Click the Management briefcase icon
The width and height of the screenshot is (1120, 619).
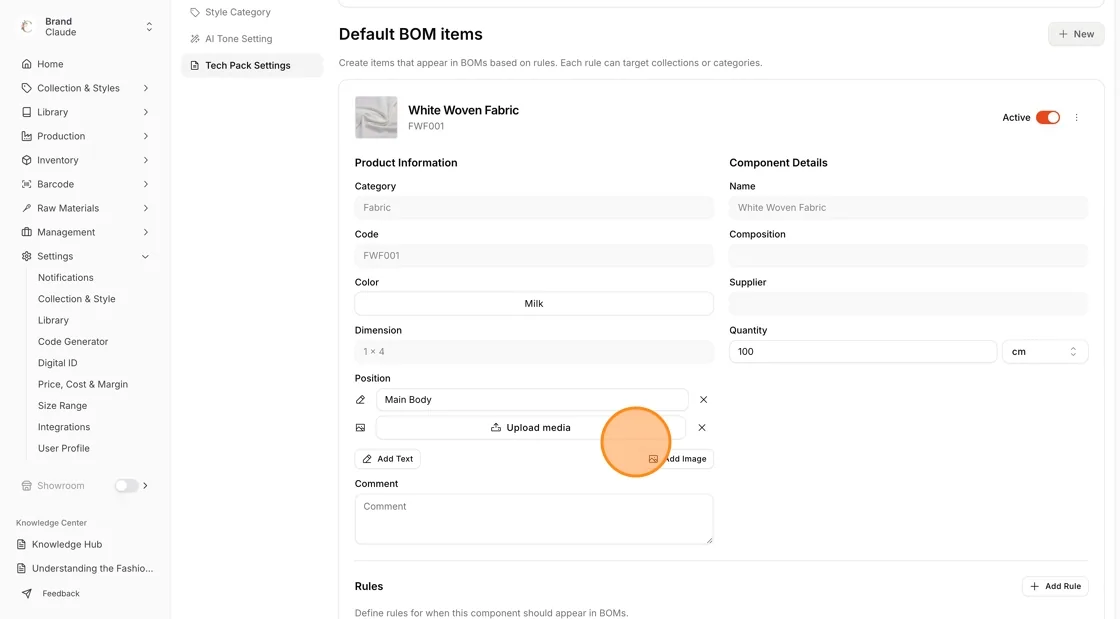26,232
